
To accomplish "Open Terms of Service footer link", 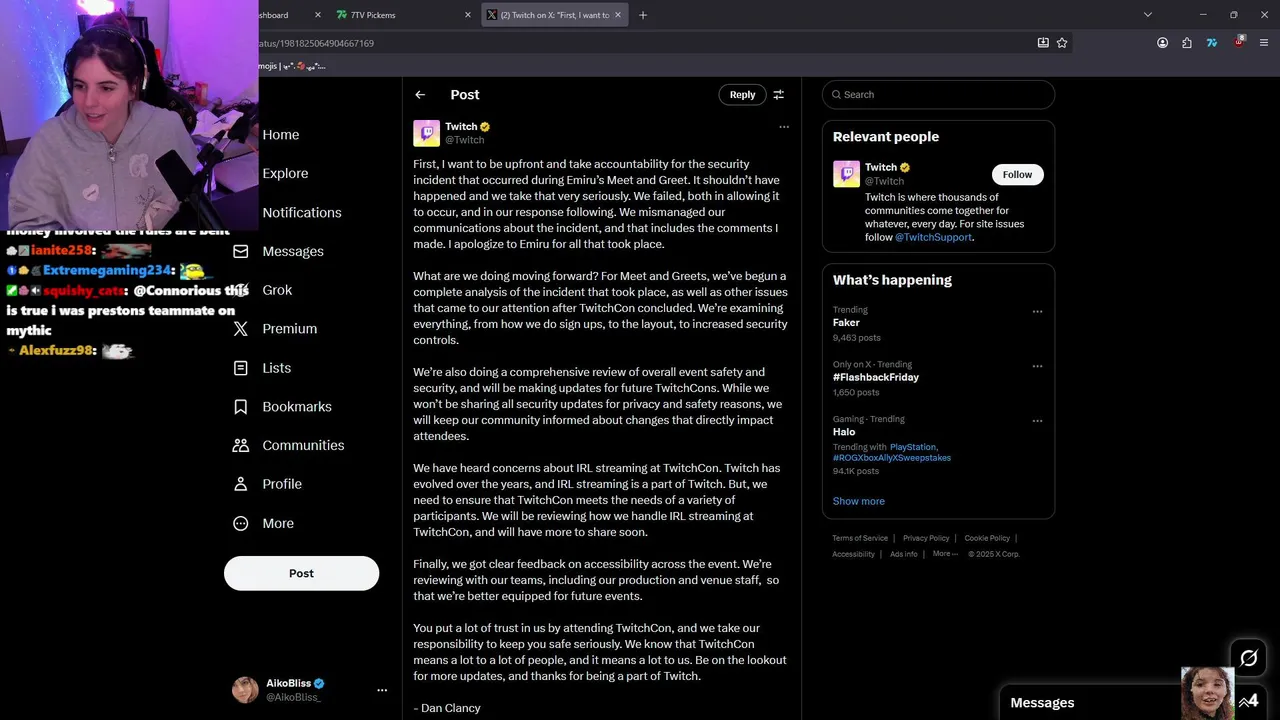I will coord(860,538).
